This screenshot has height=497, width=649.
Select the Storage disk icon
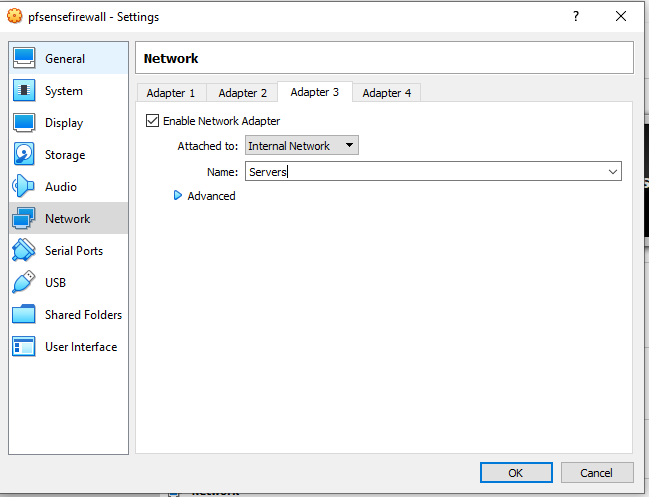click(24, 154)
